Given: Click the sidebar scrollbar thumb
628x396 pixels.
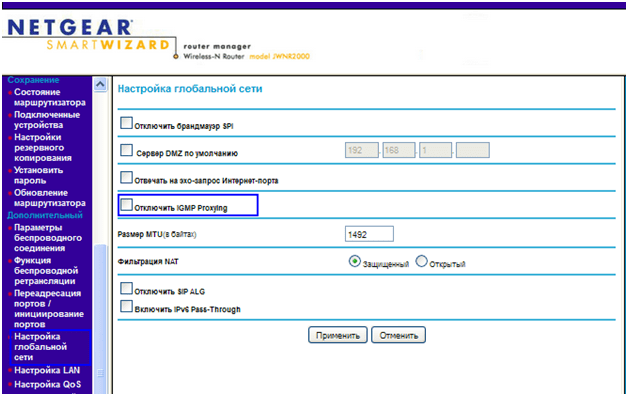Looking at the screenshot, I should [x=100, y=318].
